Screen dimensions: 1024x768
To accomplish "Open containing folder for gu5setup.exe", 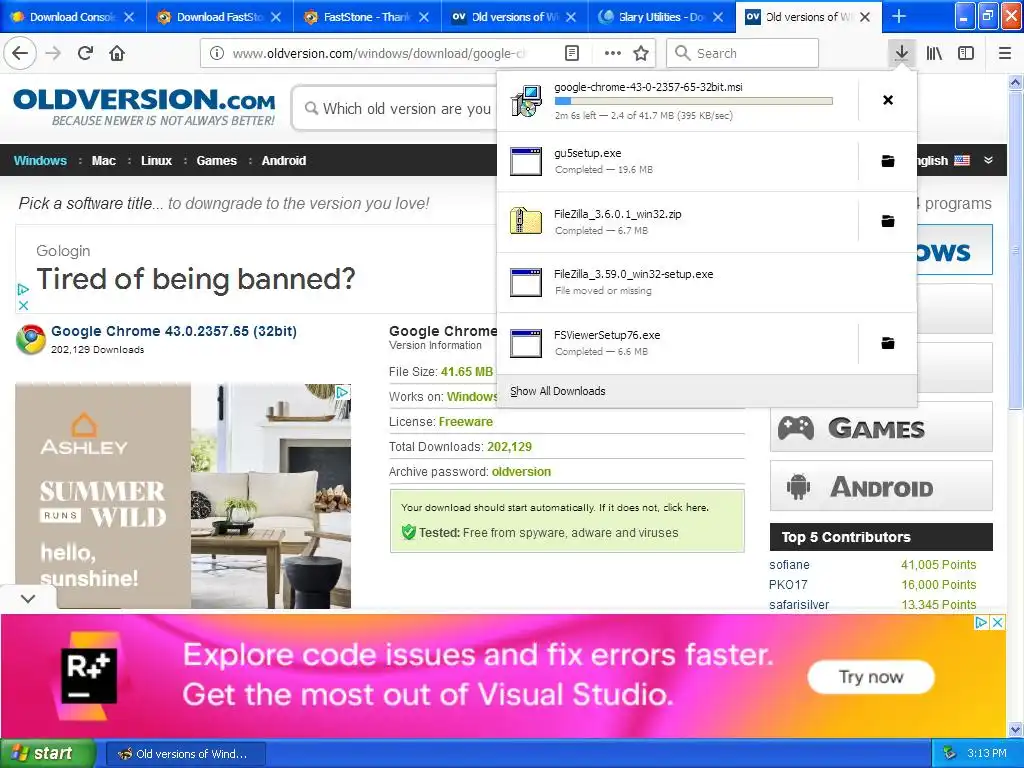I will tap(888, 161).
